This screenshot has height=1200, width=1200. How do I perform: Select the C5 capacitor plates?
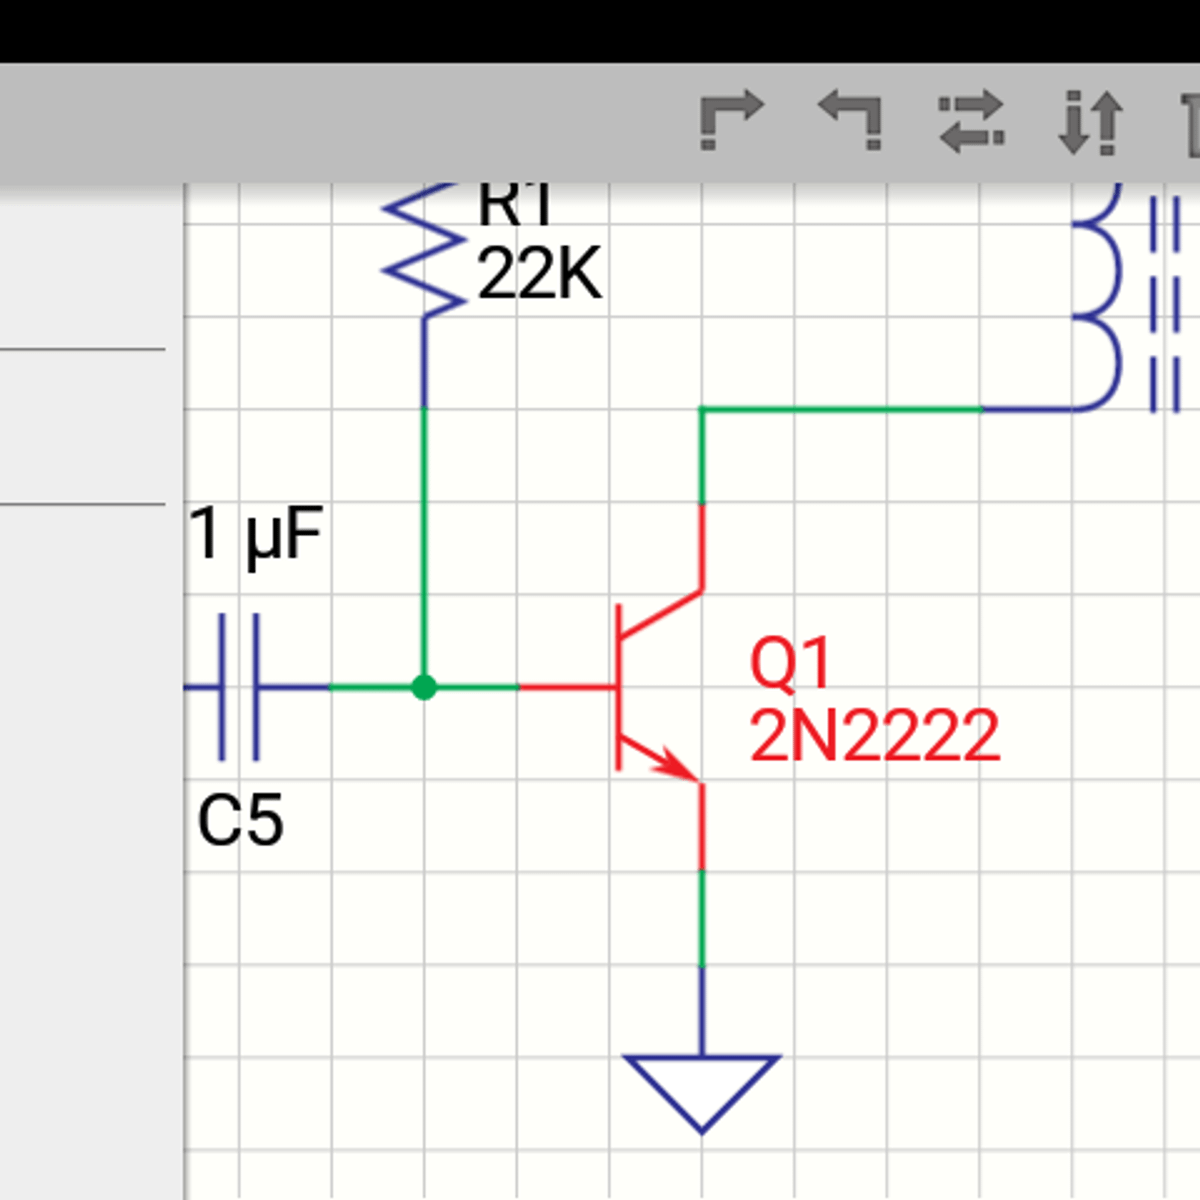click(x=239, y=687)
